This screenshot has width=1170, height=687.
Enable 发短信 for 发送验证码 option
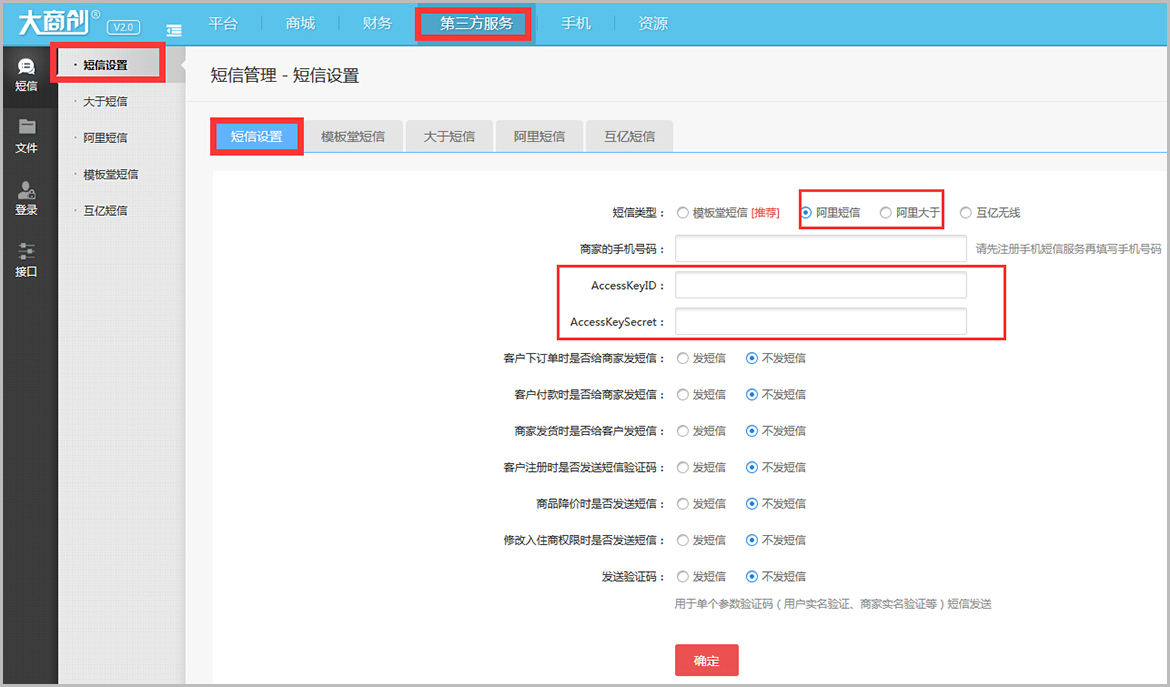pyautogui.click(x=683, y=576)
